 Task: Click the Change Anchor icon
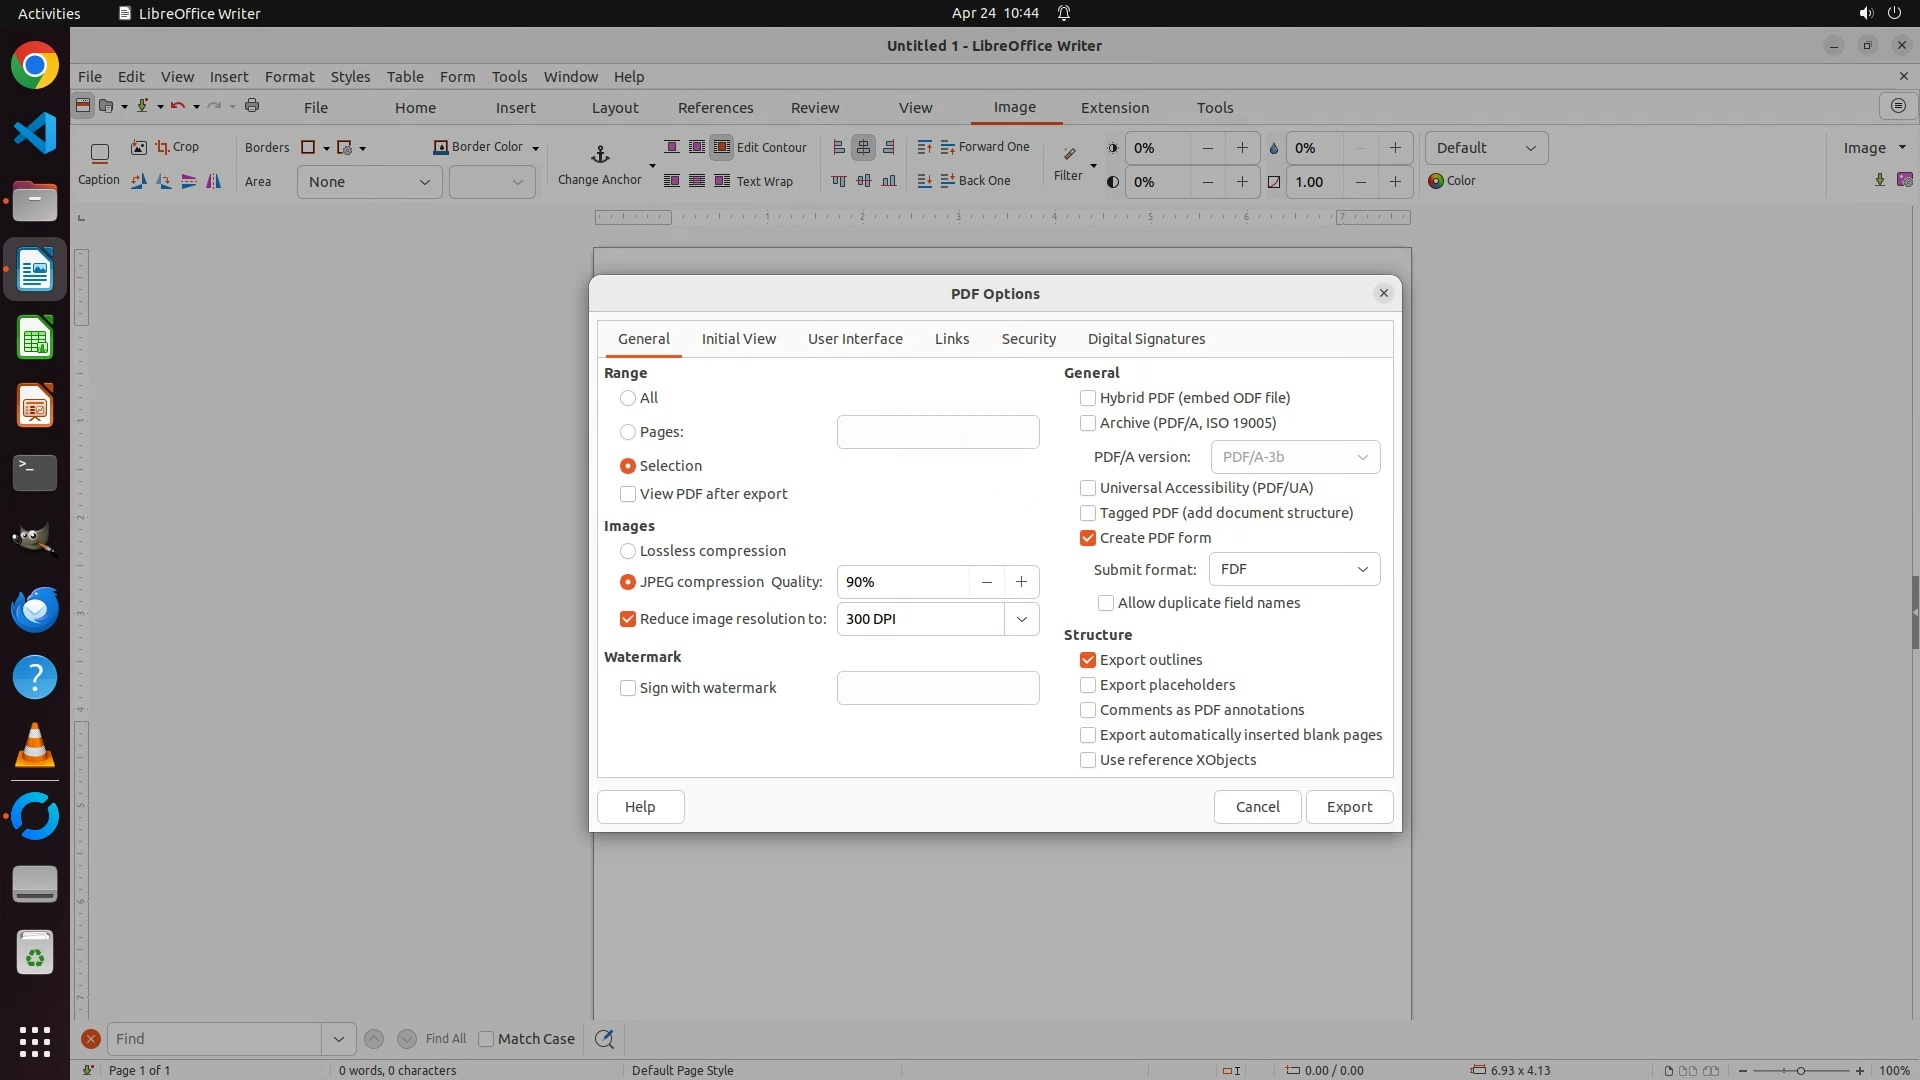click(600, 154)
